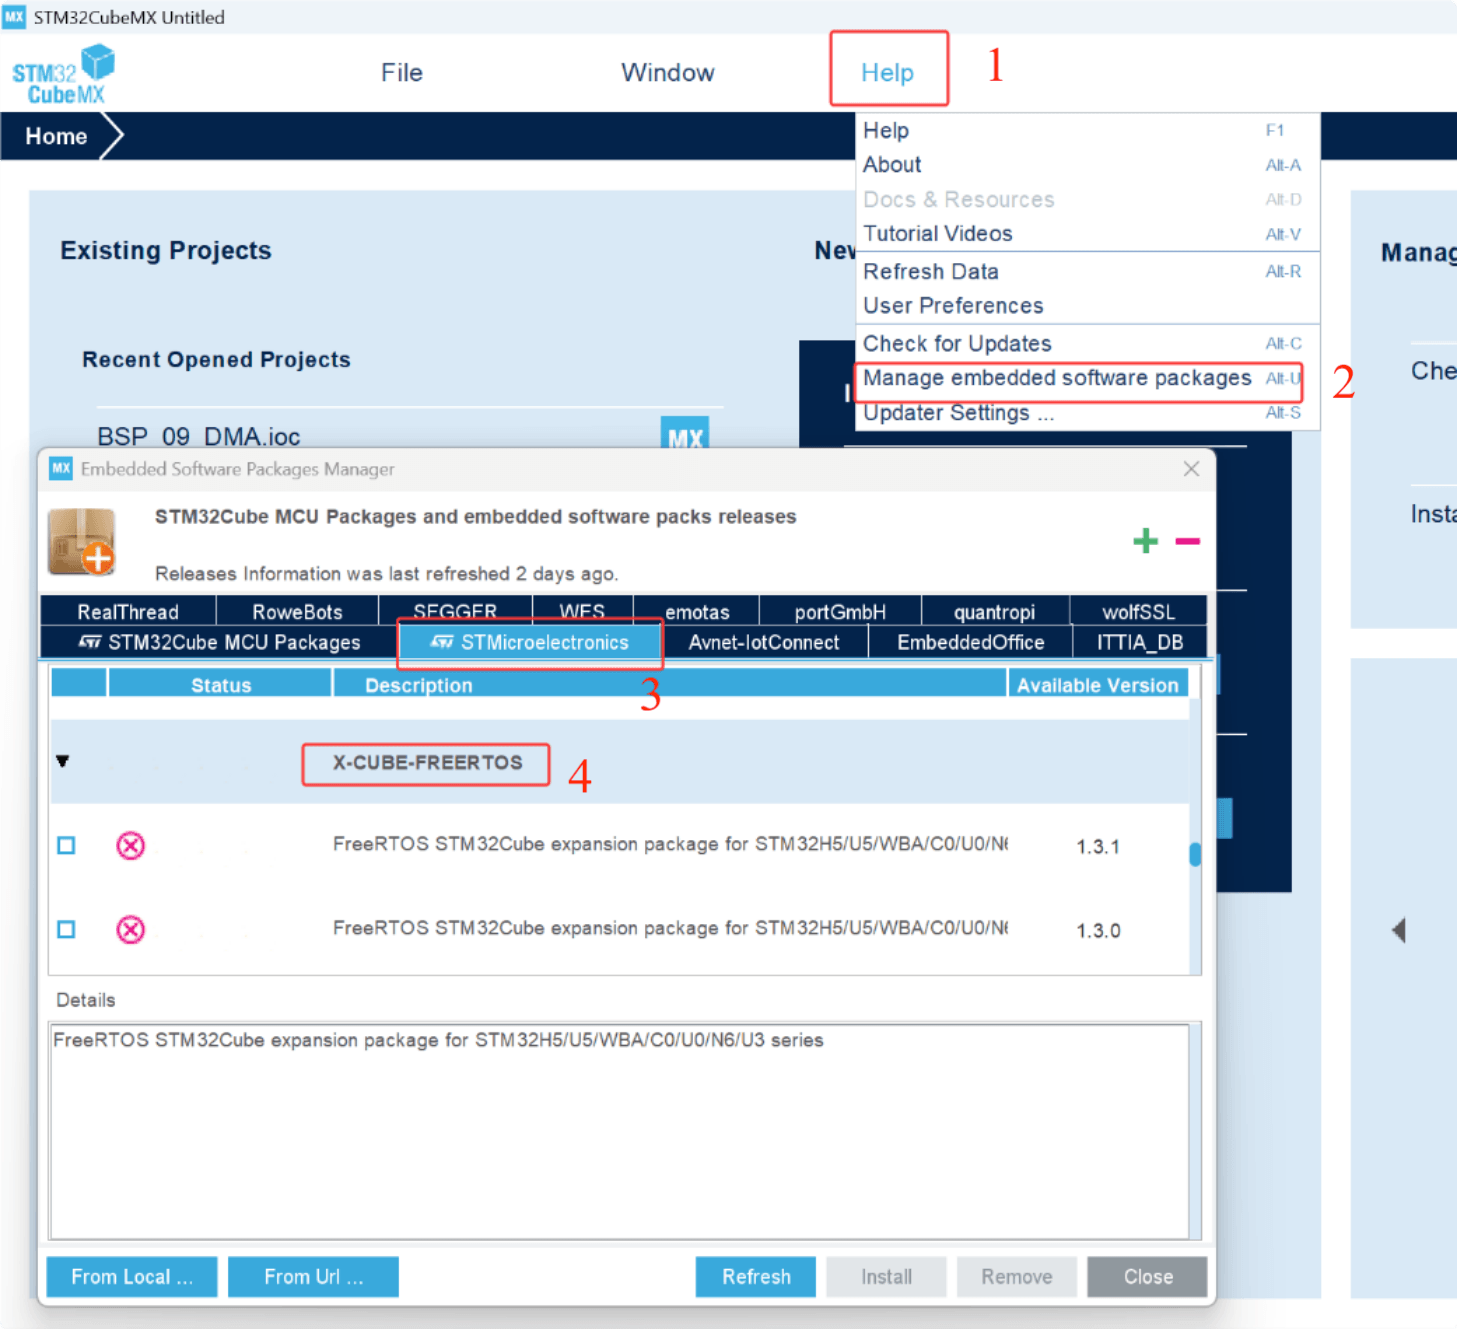Screen dimensions: 1457x1329
Task: Open the File menu
Action: click(x=402, y=73)
